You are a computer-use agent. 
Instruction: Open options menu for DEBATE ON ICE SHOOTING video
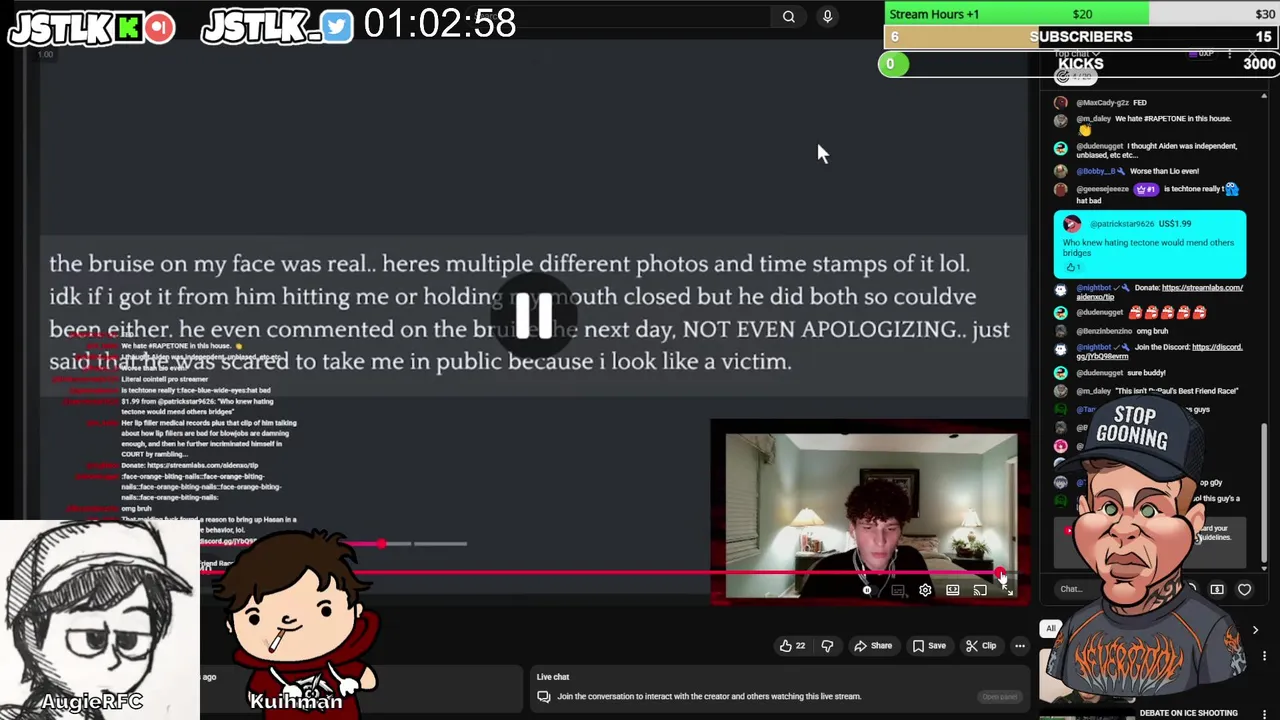(x=1264, y=713)
